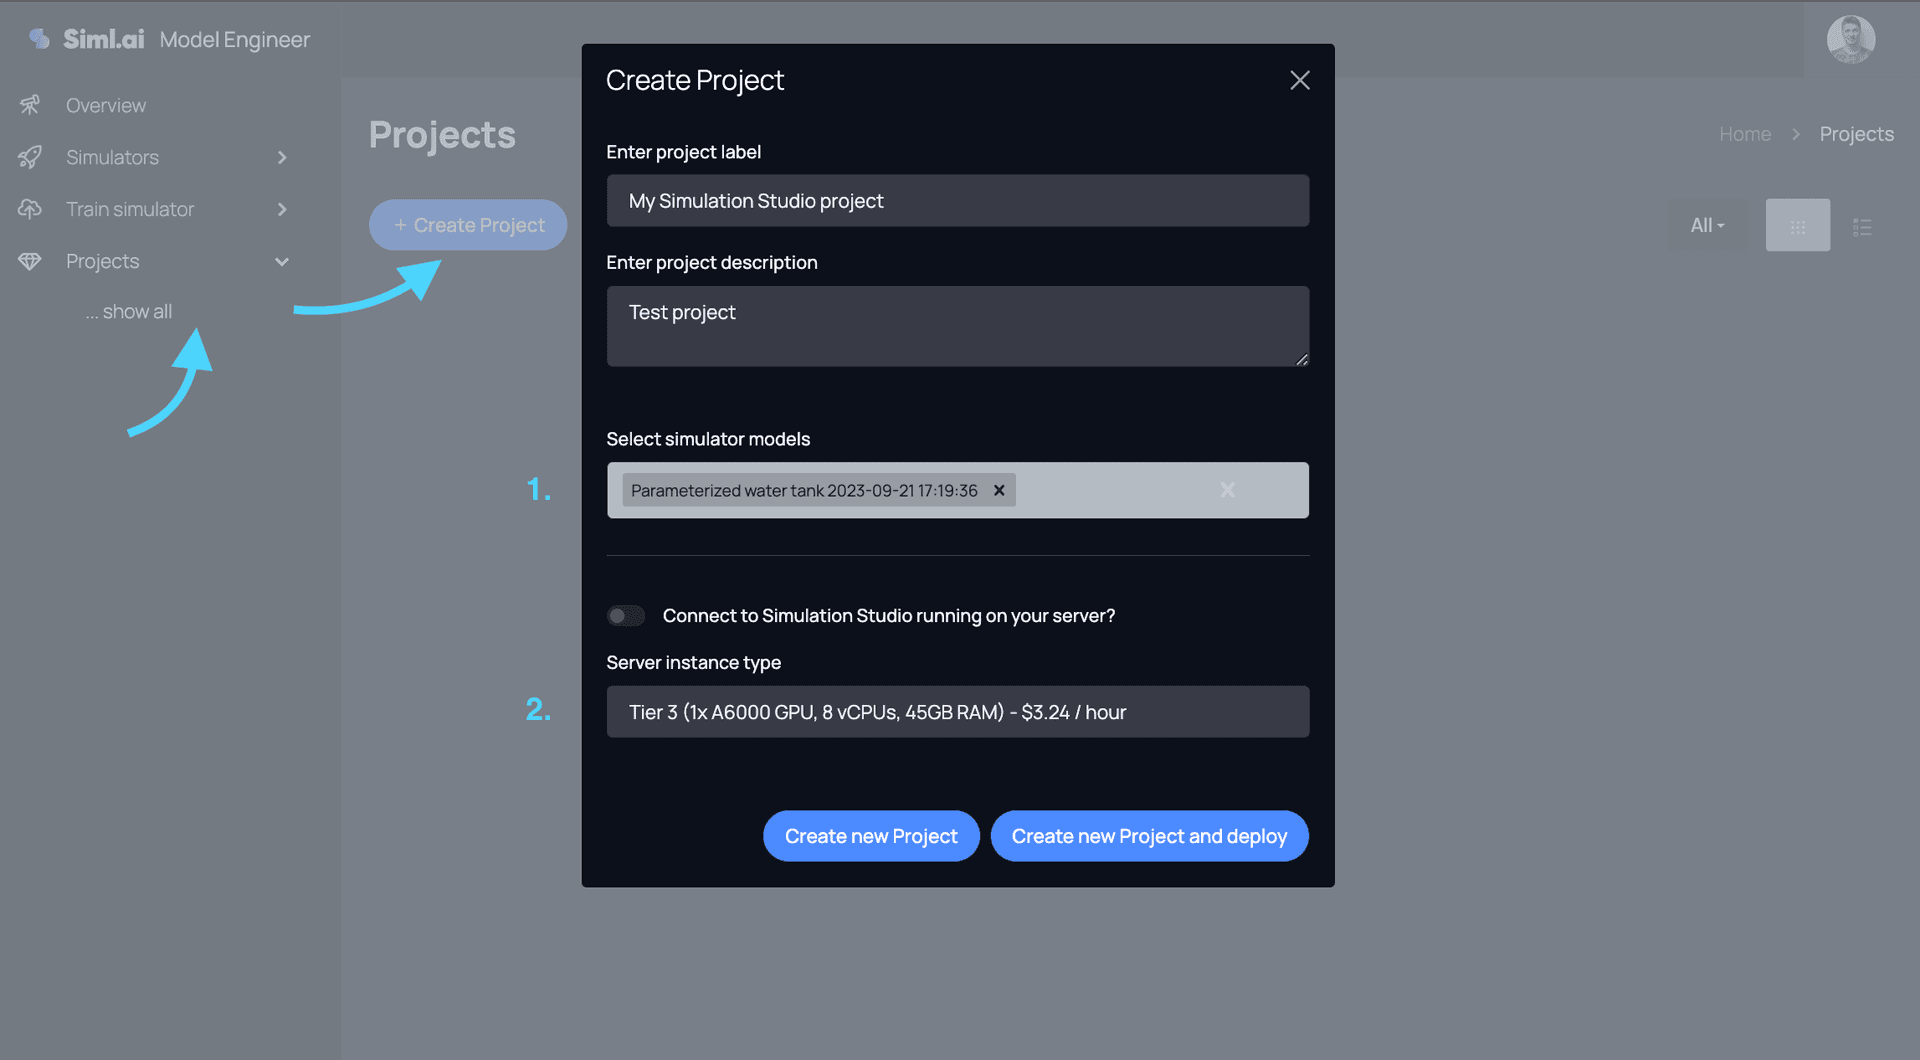Click the Projects diamond icon
The image size is (1920, 1060).
click(x=30, y=261)
